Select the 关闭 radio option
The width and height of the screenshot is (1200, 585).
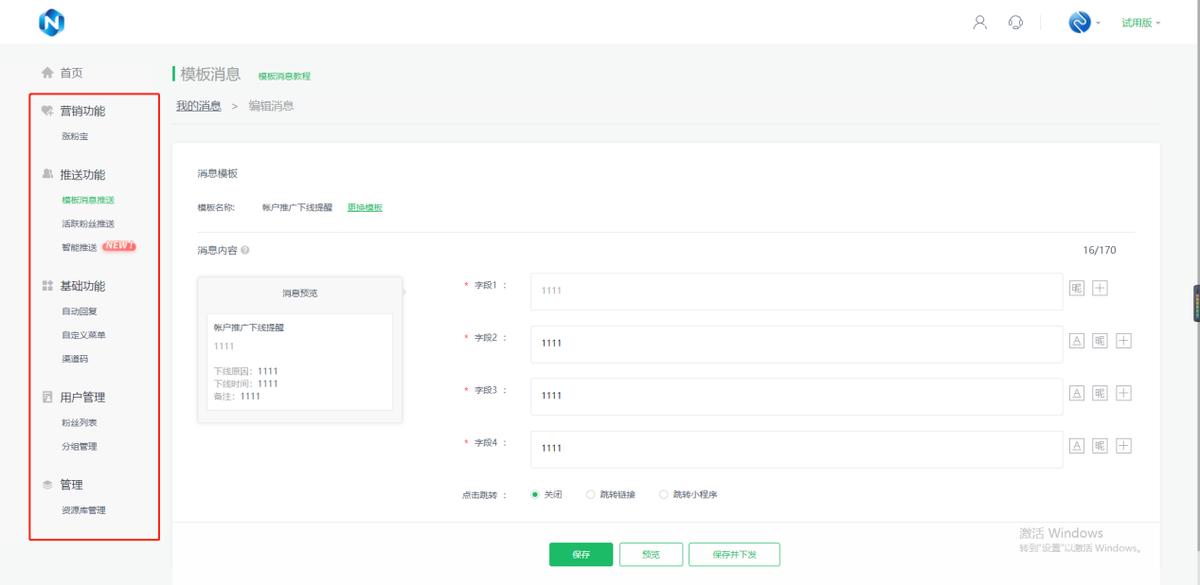tap(536, 494)
